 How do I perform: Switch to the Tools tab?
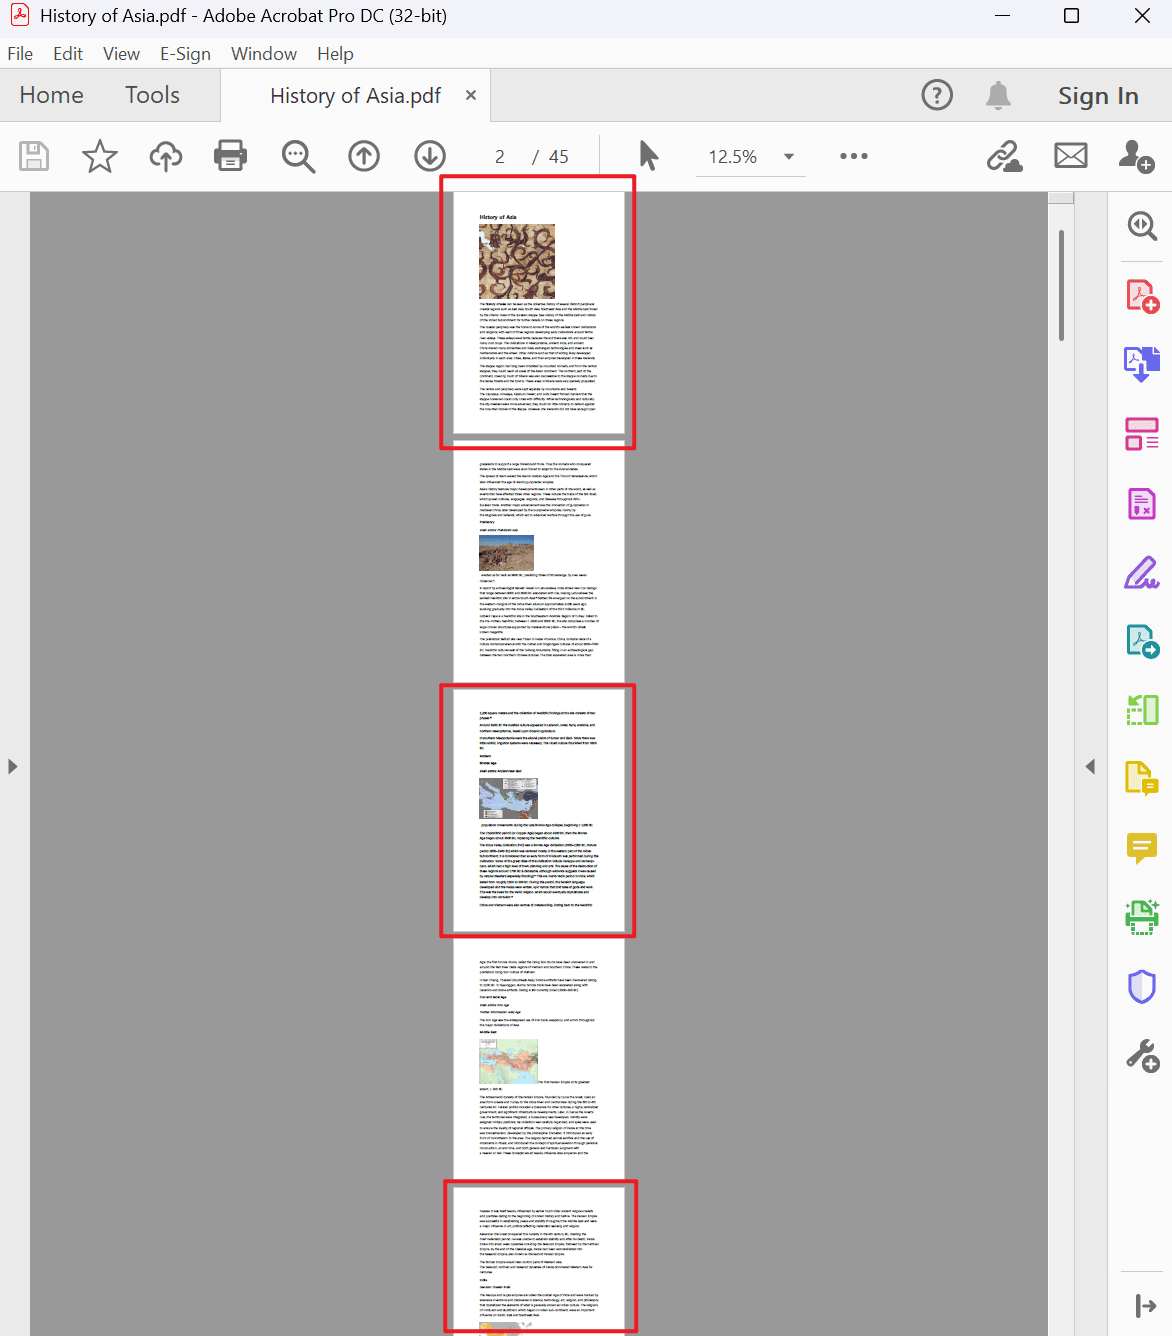tap(152, 95)
